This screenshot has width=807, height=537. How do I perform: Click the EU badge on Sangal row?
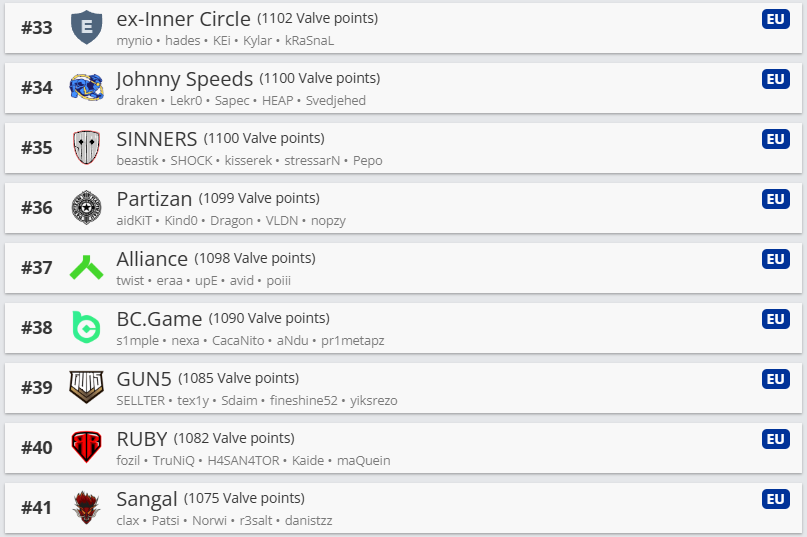775,499
